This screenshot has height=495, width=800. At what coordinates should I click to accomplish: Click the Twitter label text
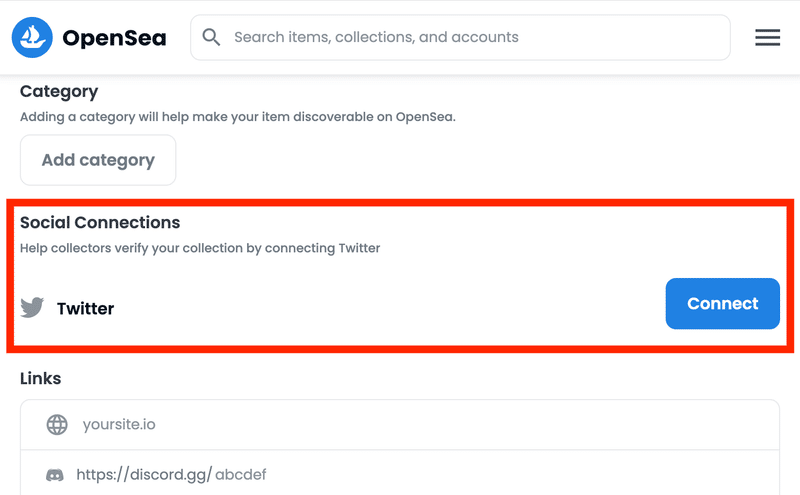[85, 308]
